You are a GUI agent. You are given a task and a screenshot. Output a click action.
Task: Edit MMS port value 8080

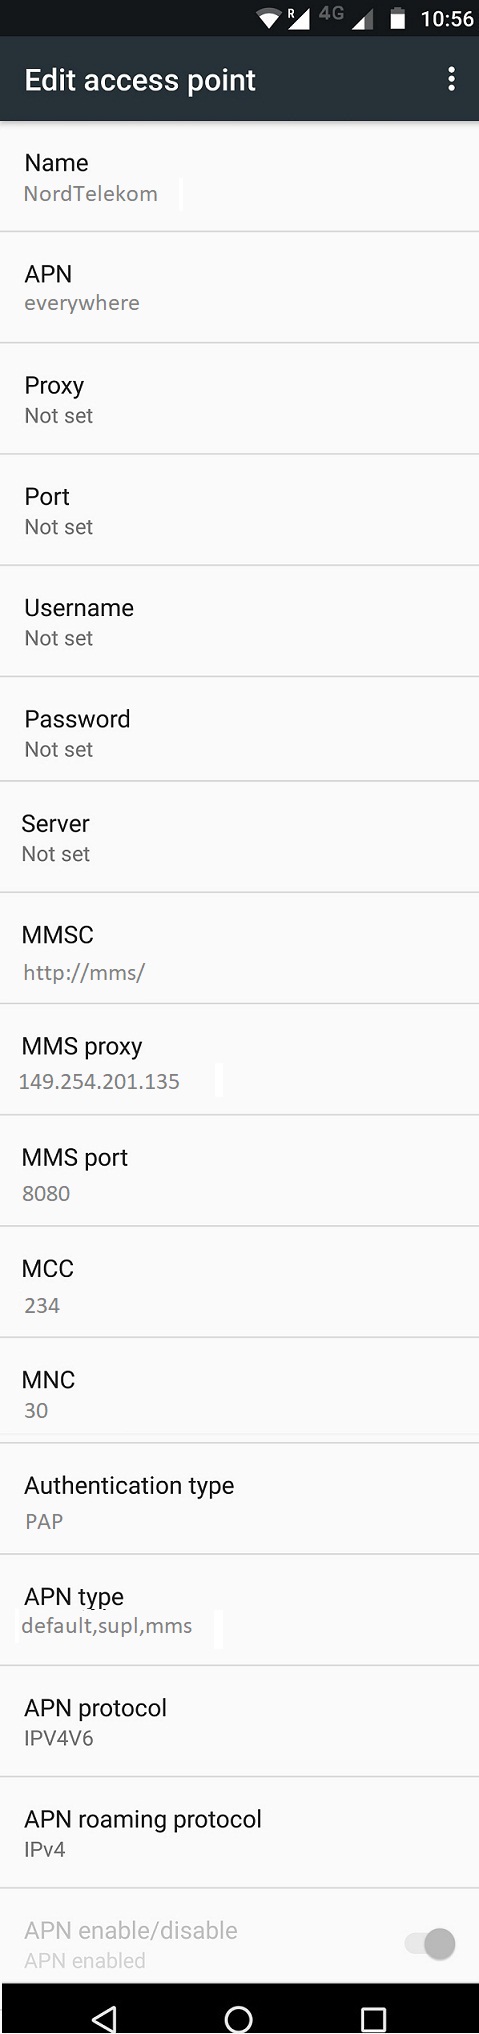pyautogui.click(x=239, y=1171)
